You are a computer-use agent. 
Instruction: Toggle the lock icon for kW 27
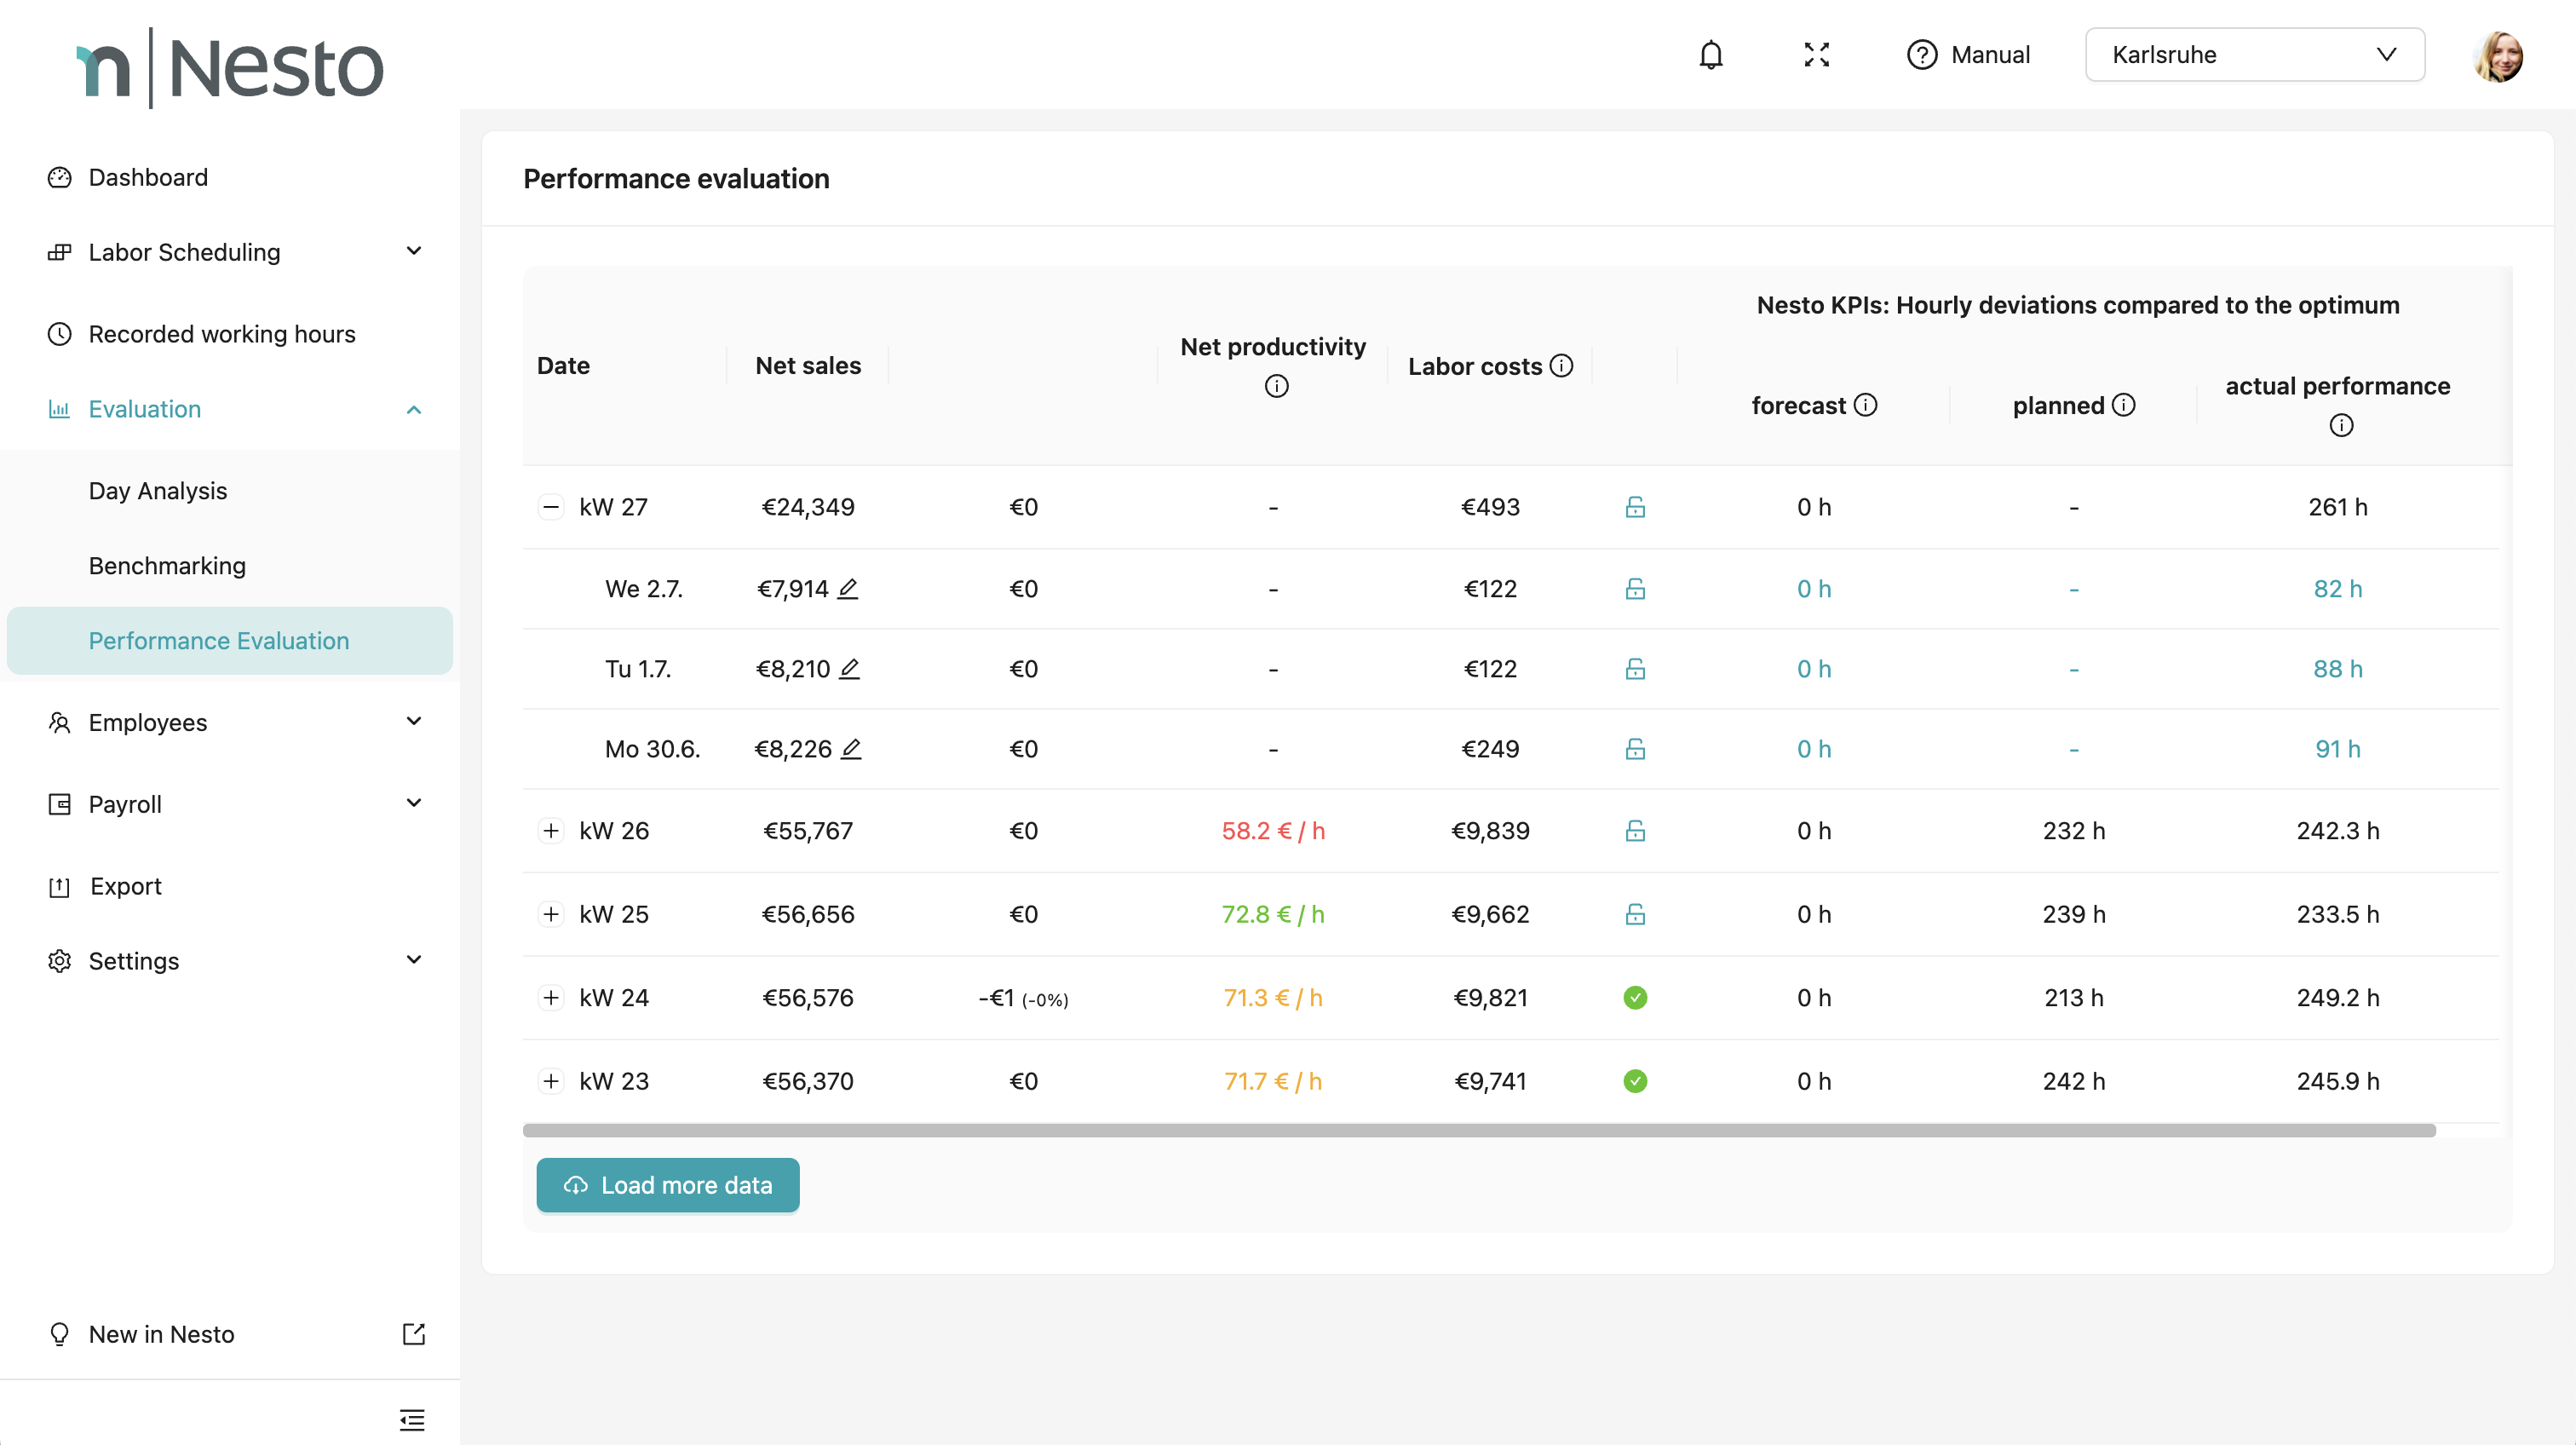[1635, 507]
